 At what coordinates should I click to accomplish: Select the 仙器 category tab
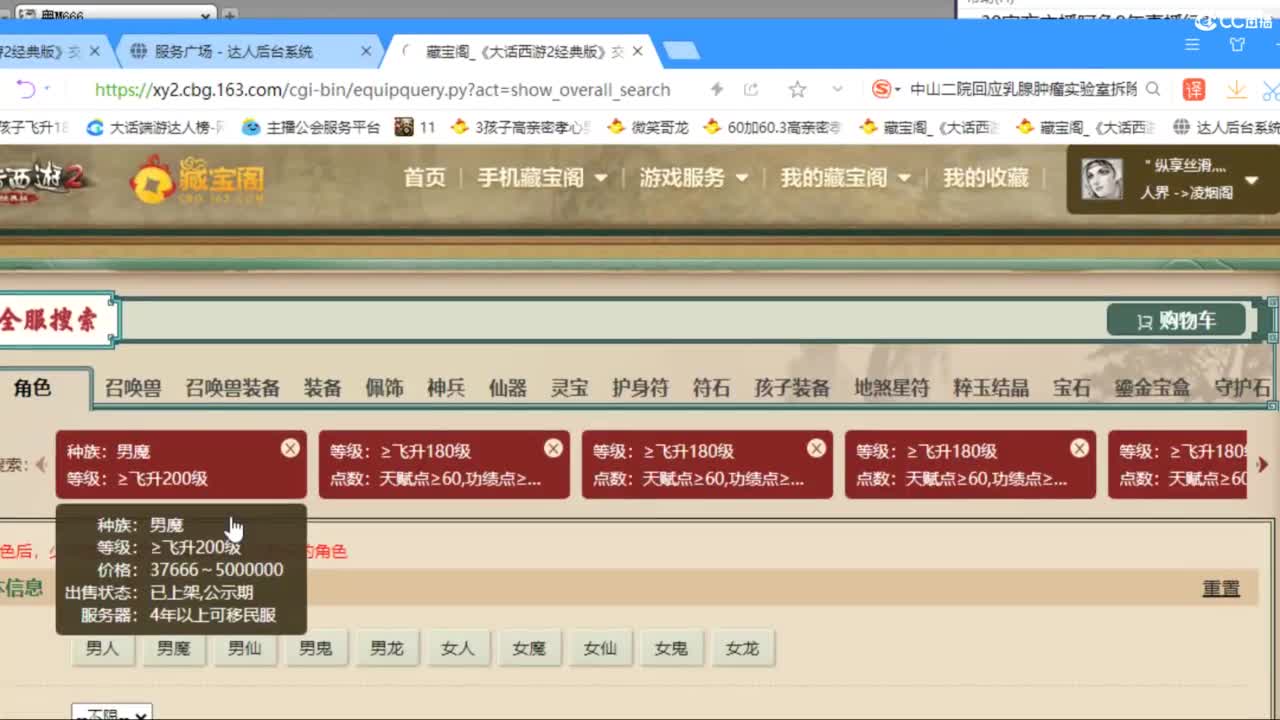click(508, 388)
